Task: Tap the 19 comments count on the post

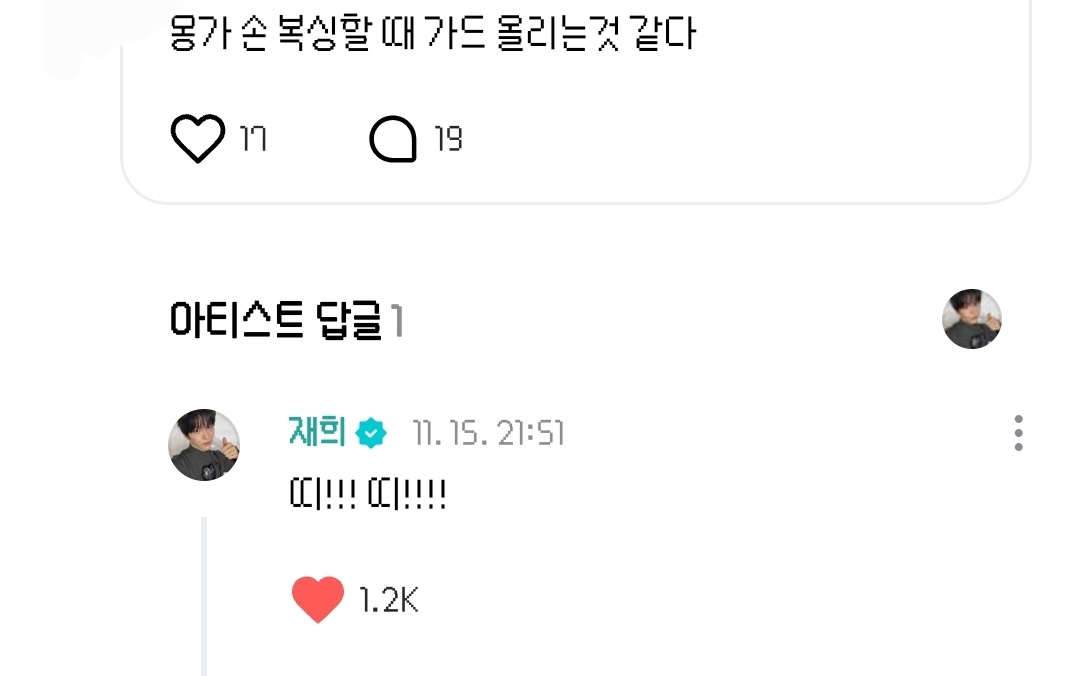Action: 448,139
